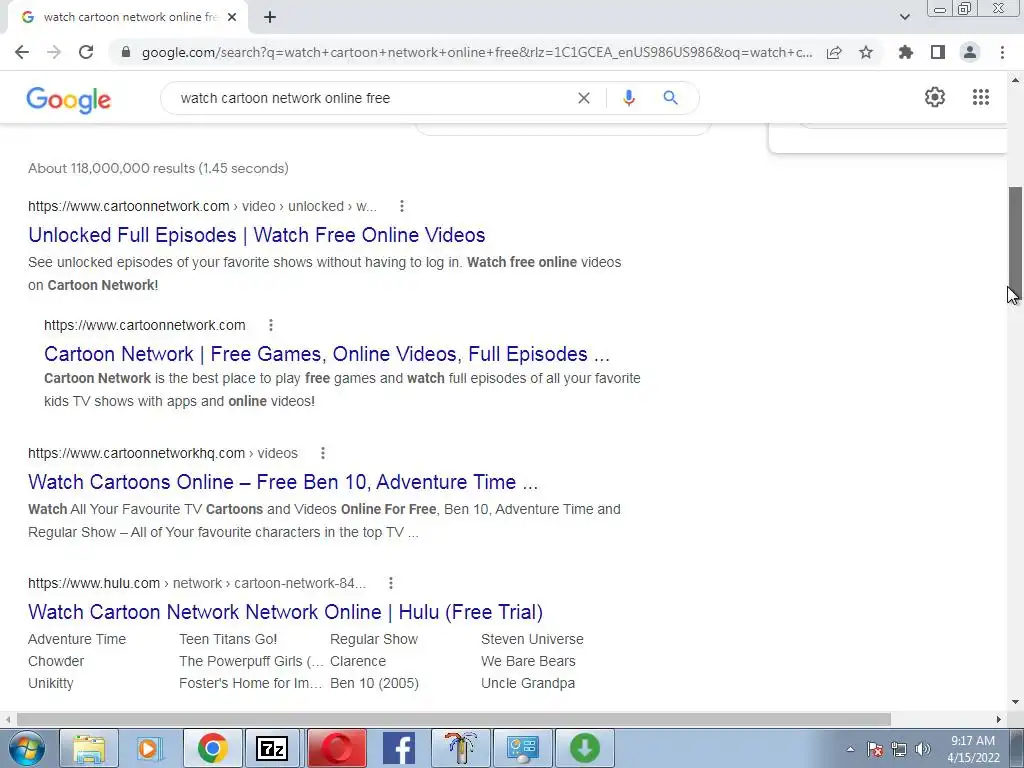Screen dimensions: 1024x768
Task: Open the Uncle Grandpa sitelink
Action: point(528,684)
